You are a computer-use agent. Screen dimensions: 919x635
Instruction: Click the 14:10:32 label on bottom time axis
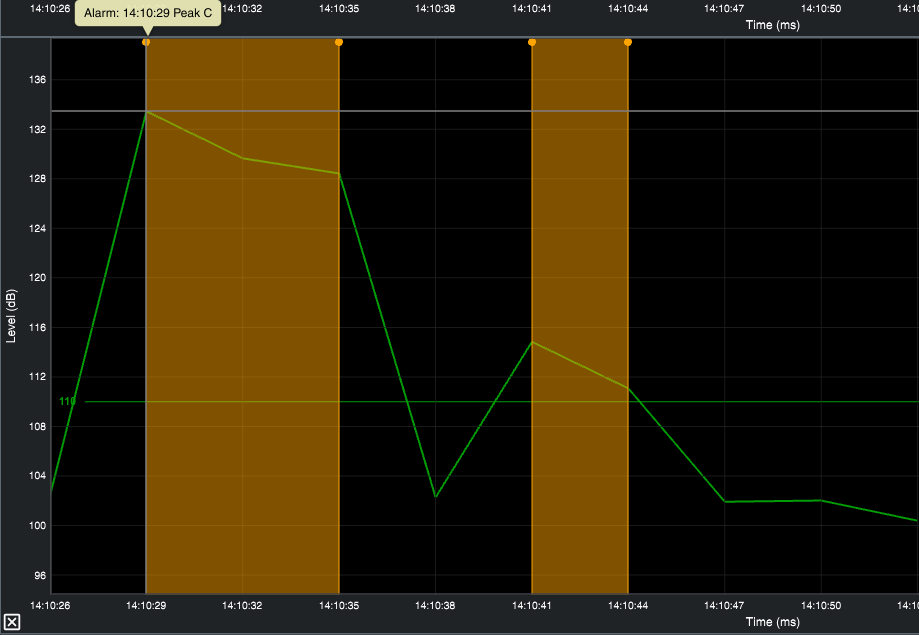coord(242,605)
